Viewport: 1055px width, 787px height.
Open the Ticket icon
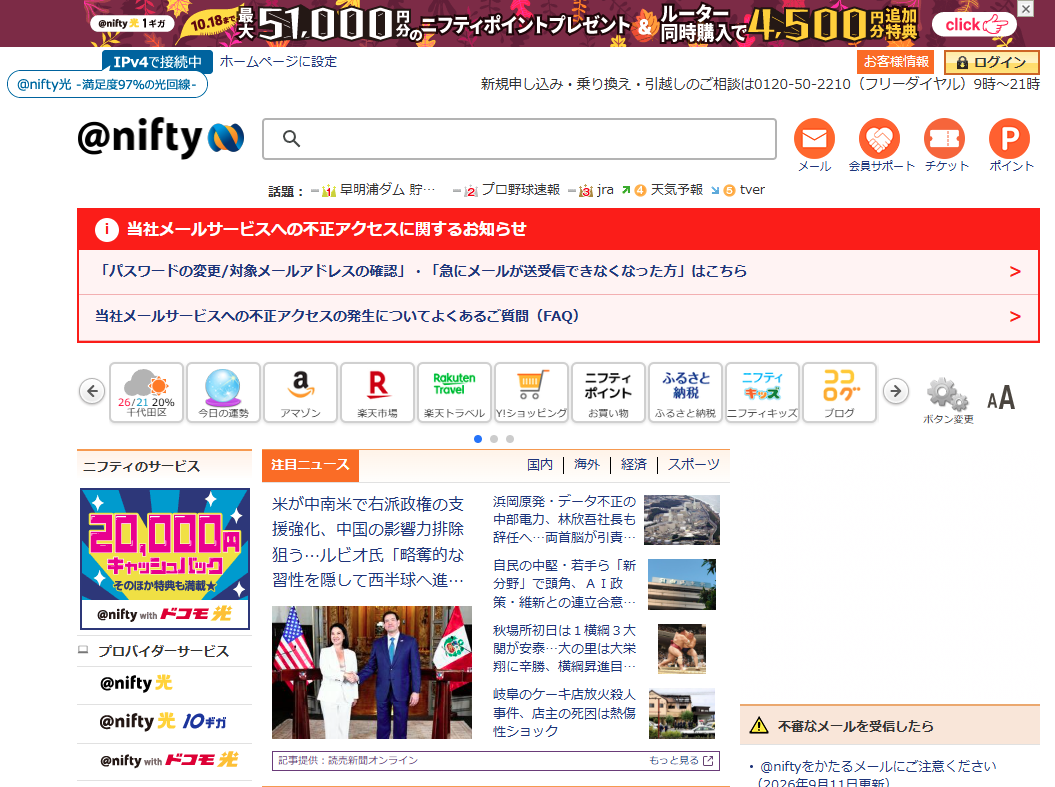pos(945,145)
